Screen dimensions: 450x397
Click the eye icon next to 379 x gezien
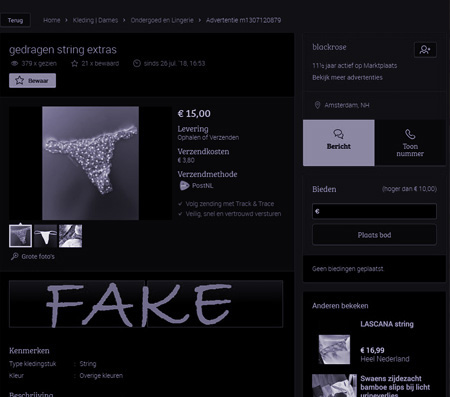(x=14, y=63)
